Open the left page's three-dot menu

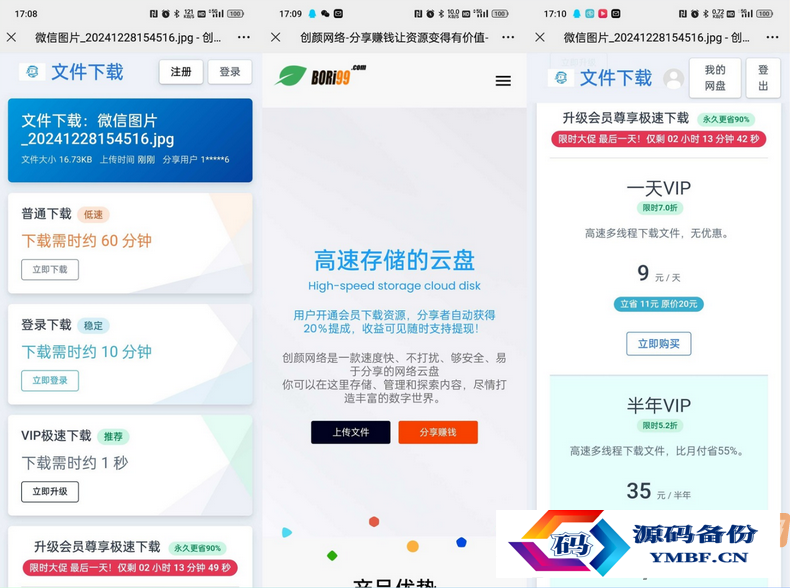(244, 37)
